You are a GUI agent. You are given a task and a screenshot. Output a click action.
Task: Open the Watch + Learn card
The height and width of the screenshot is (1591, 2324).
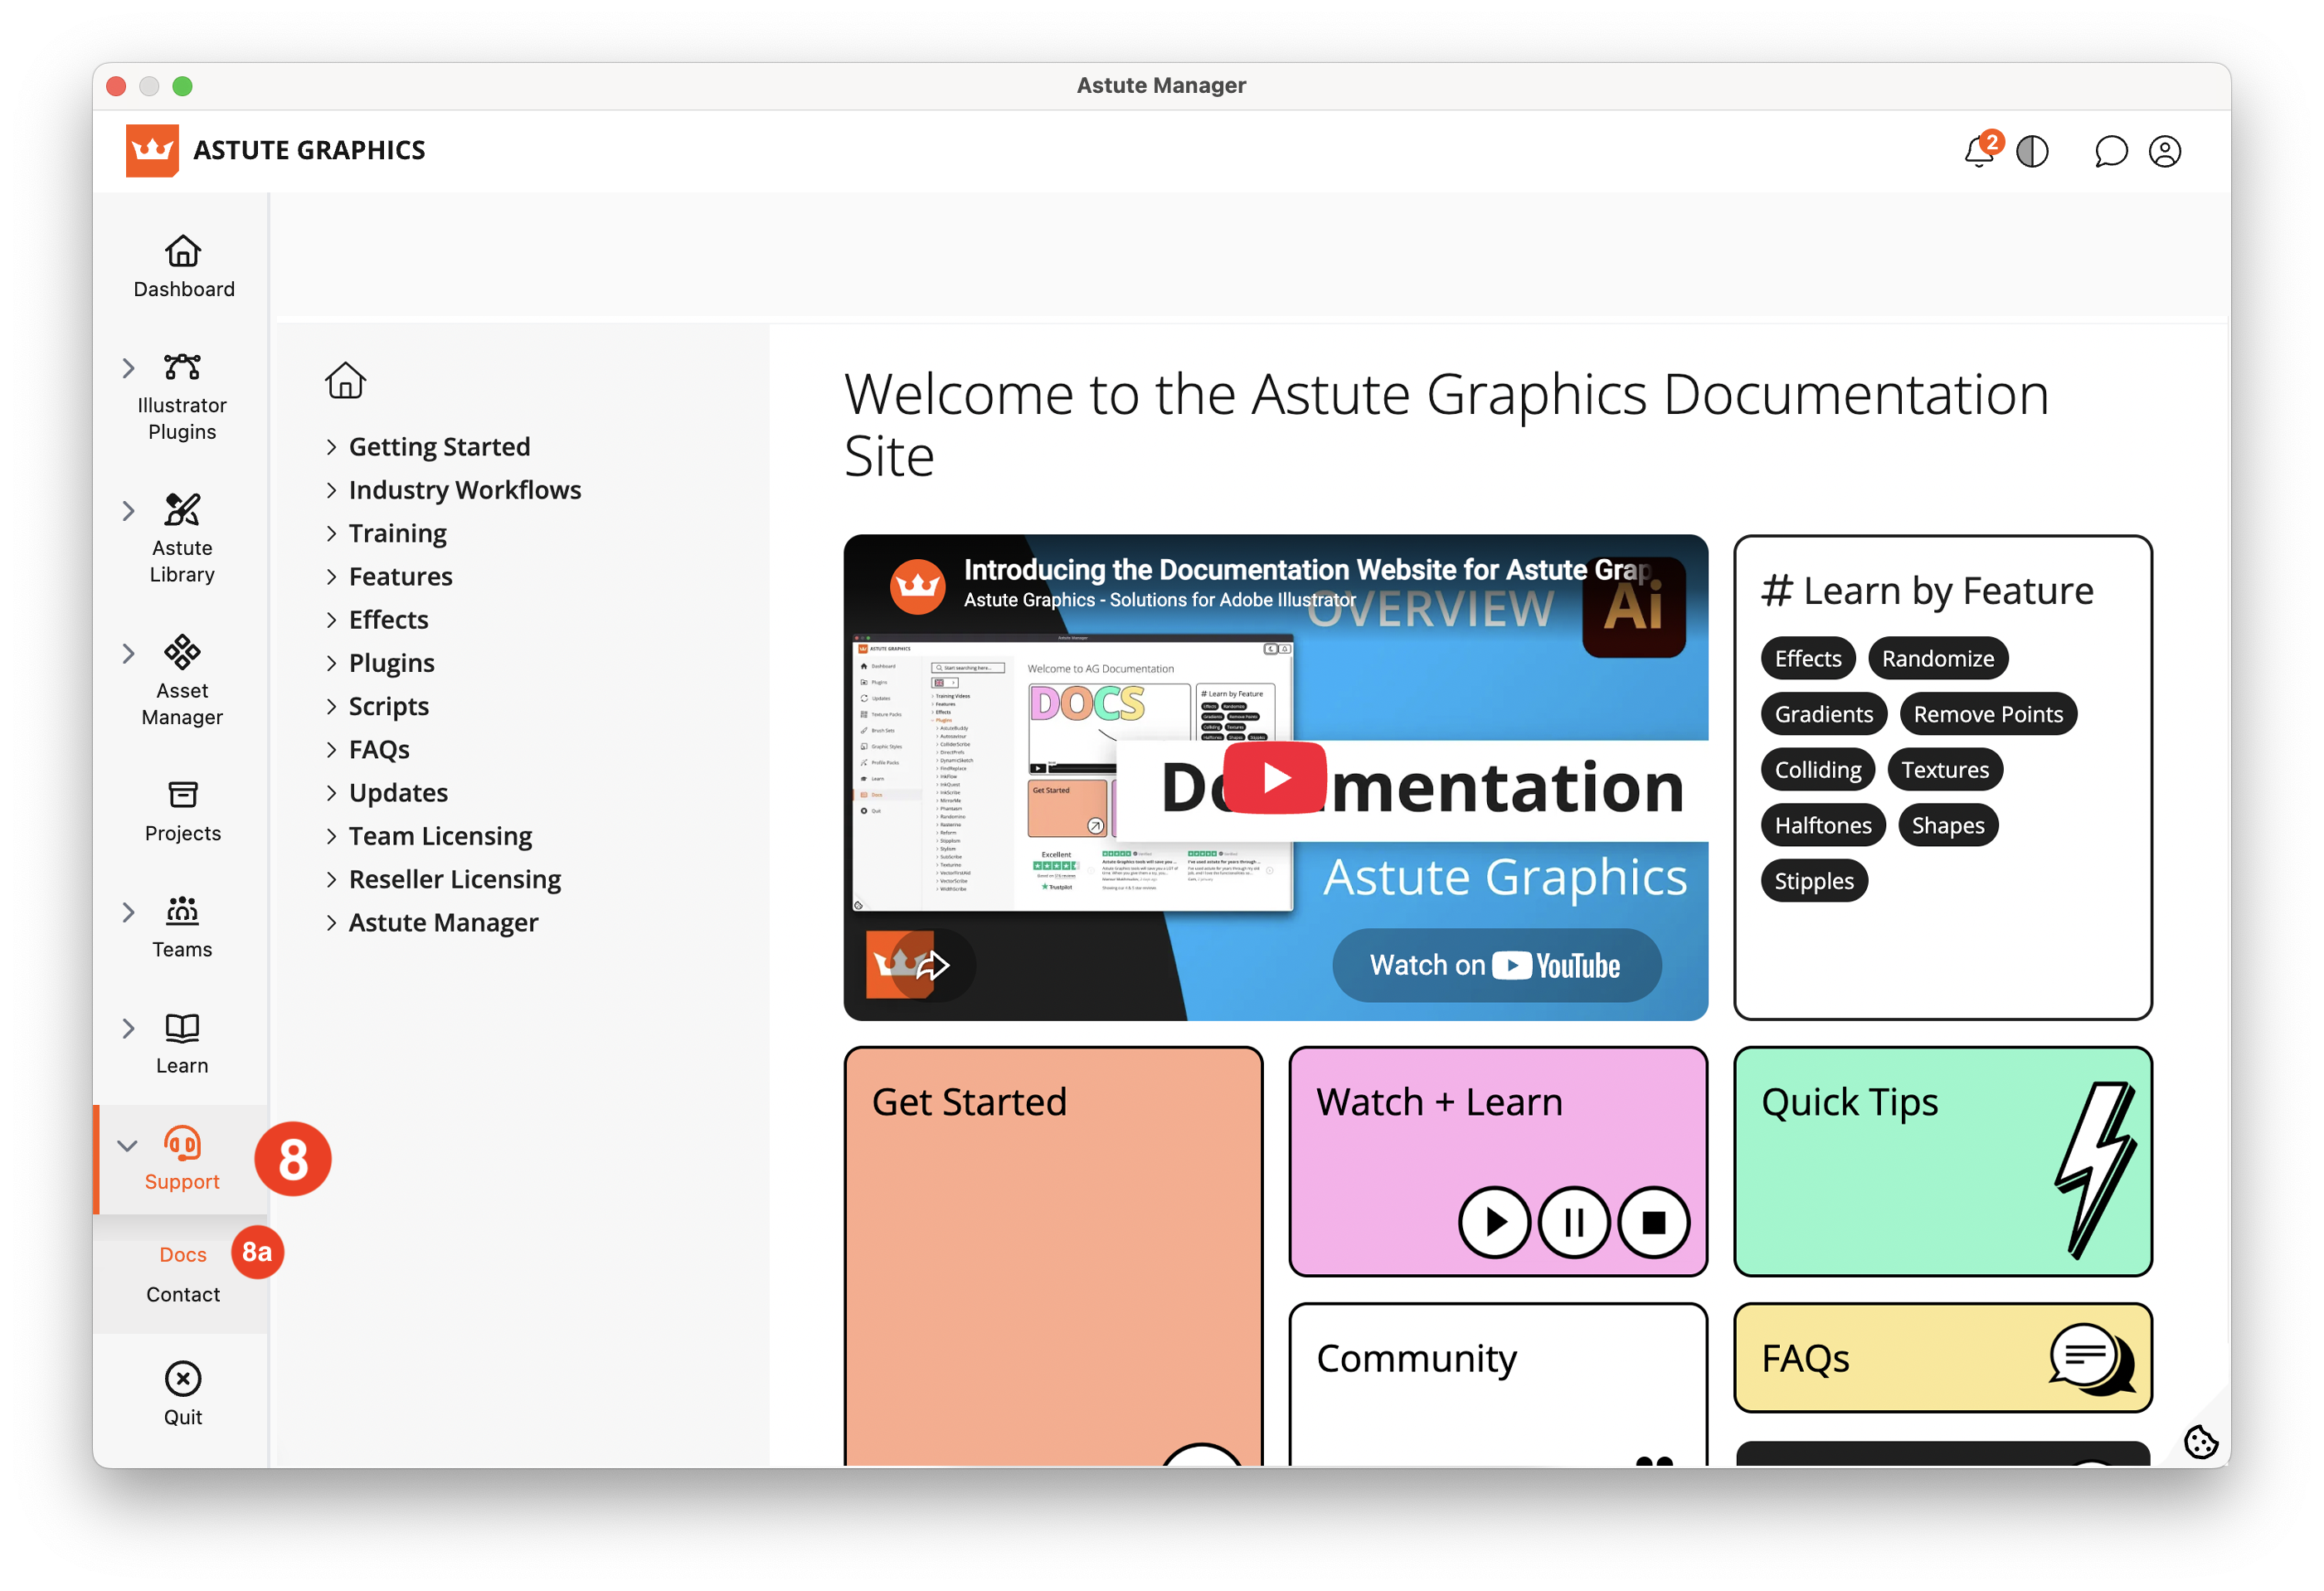click(1498, 1161)
